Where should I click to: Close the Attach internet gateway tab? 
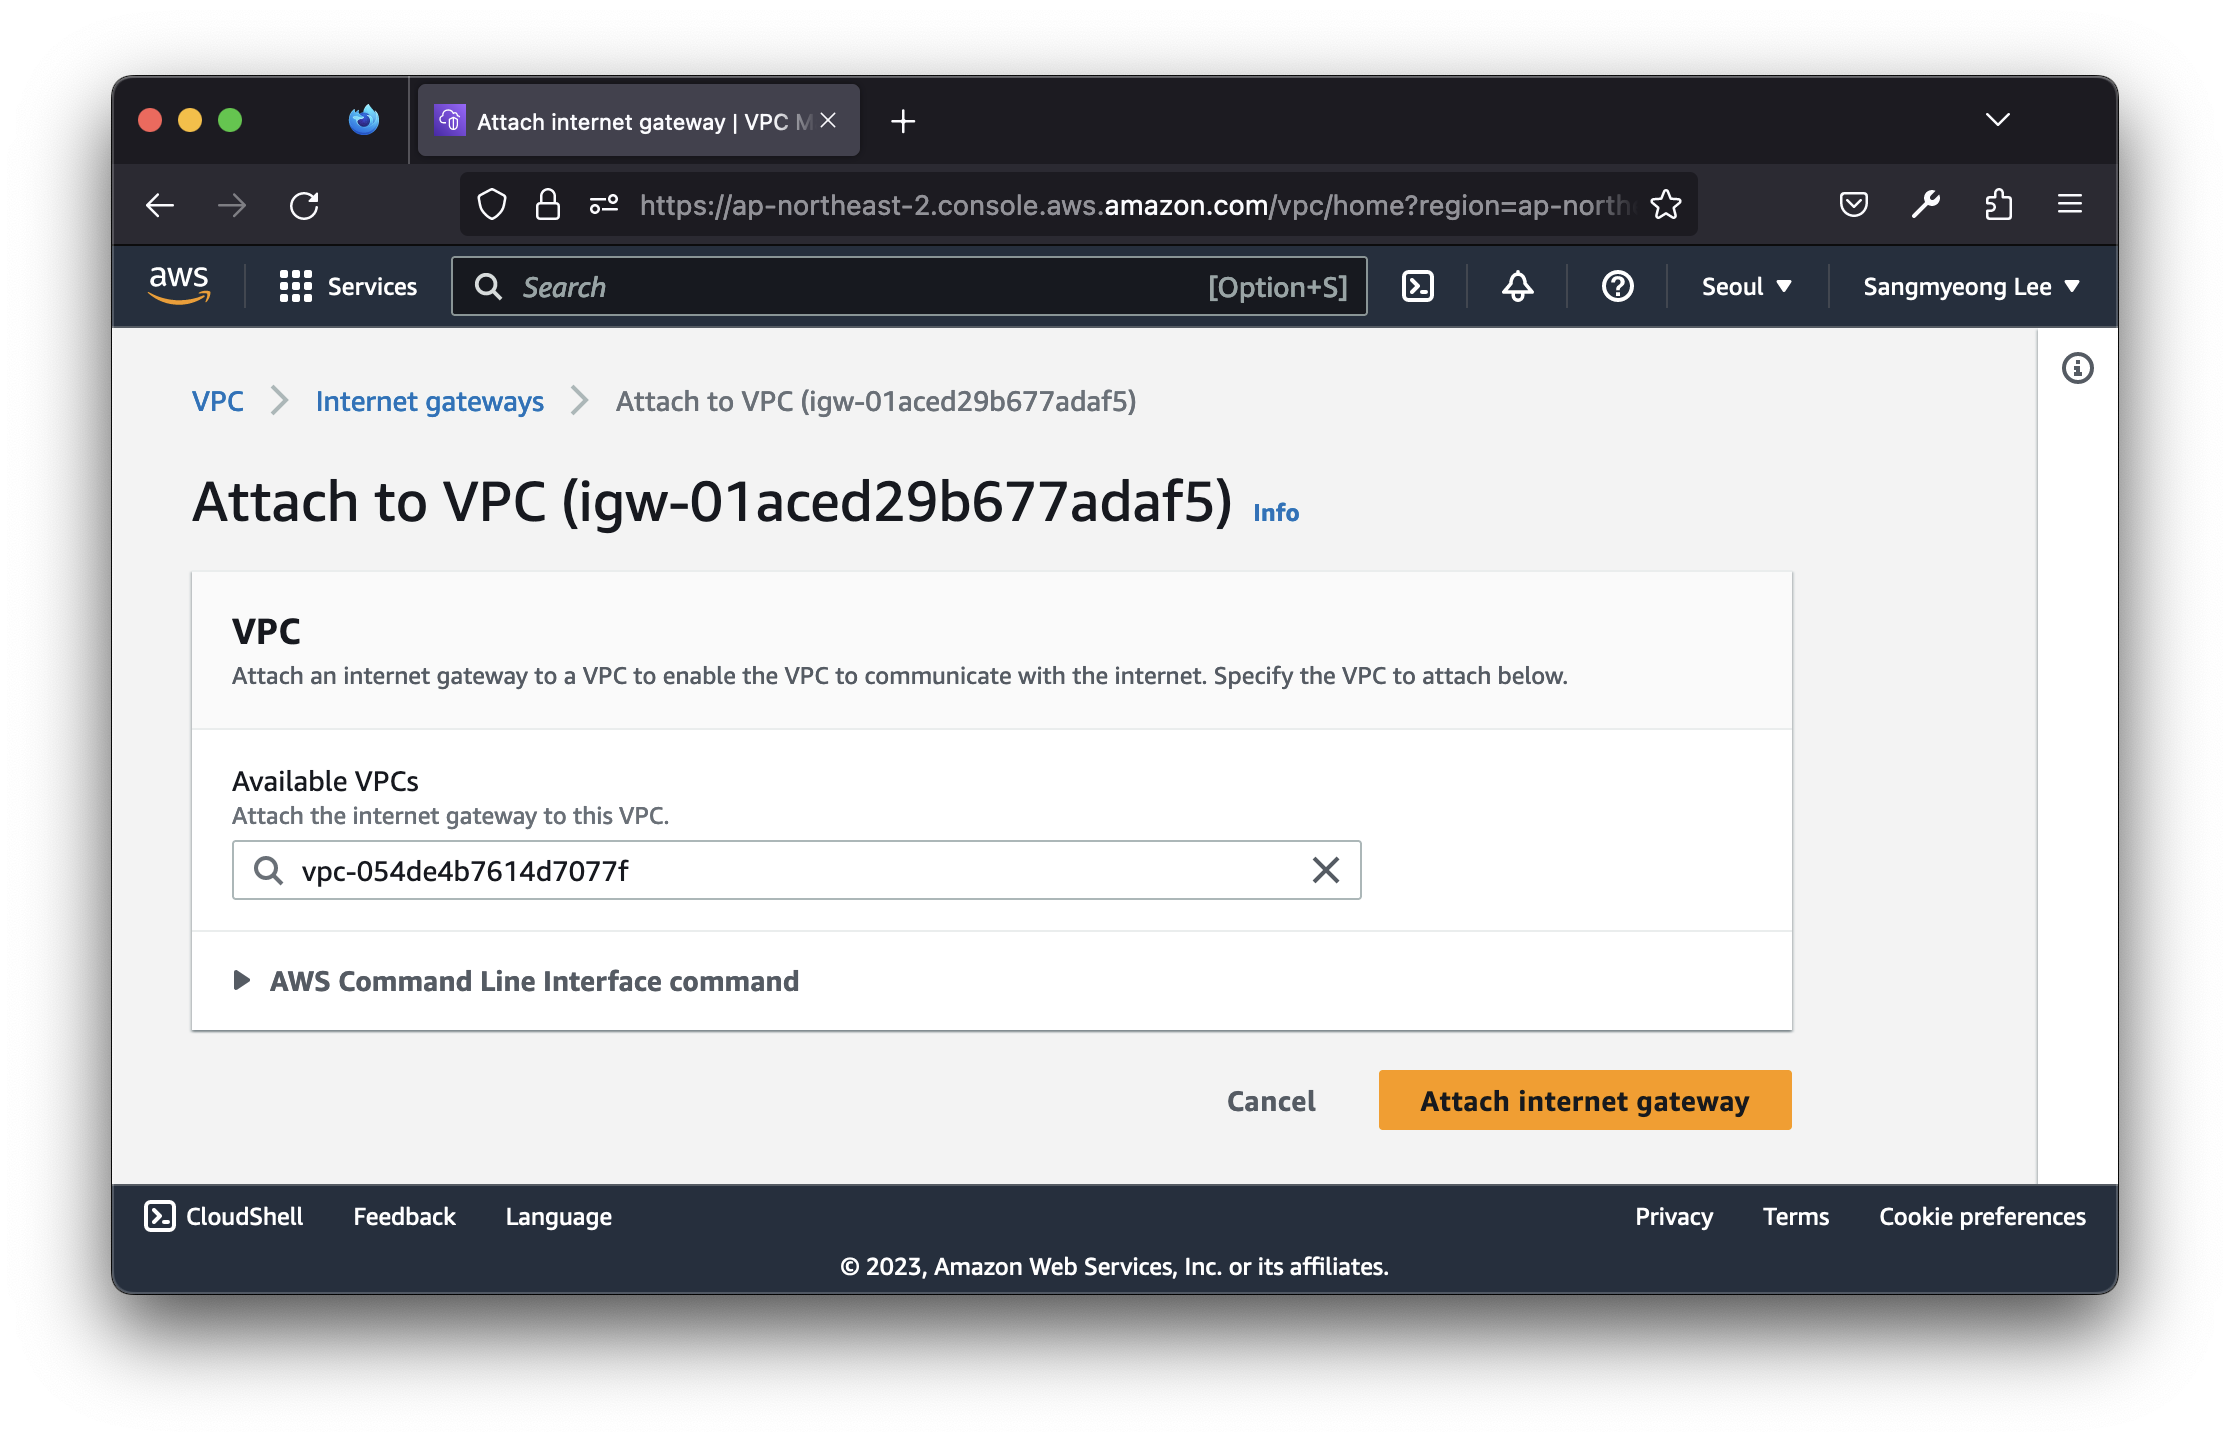click(x=828, y=121)
